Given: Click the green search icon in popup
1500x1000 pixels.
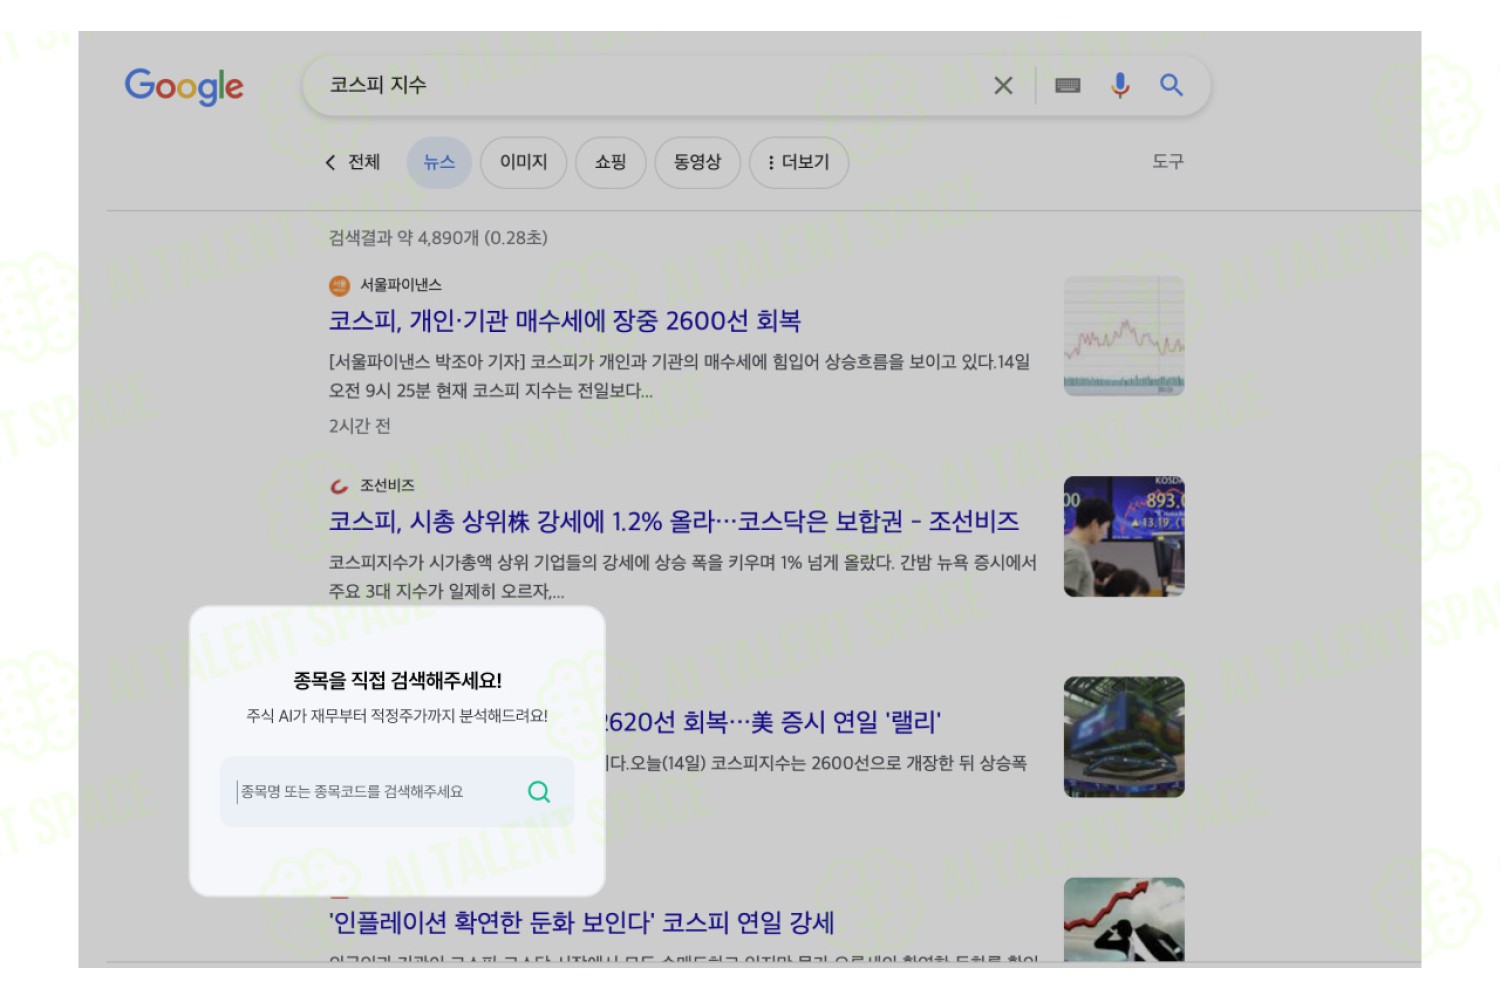Looking at the screenshot, I should pos(539,792).
